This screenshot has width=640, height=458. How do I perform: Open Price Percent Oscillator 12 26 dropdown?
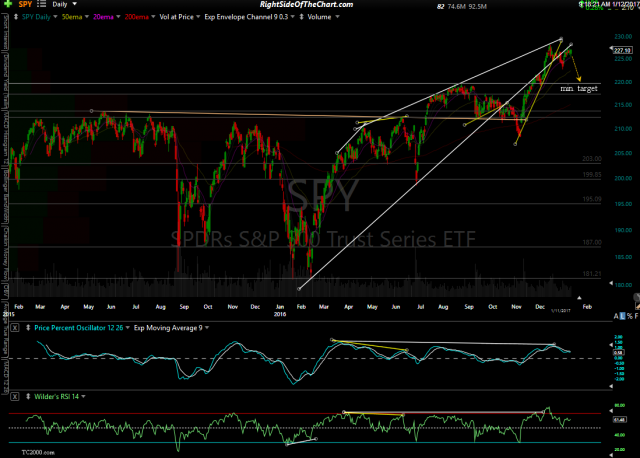coord(128,328)
